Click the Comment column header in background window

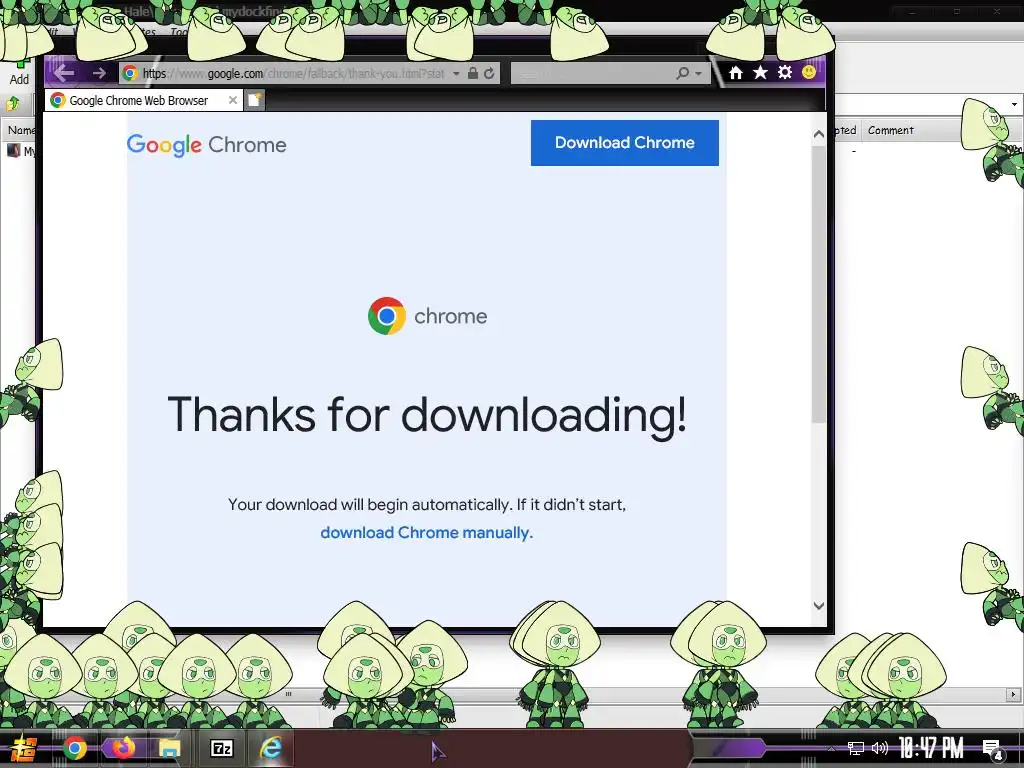(891, 130)
